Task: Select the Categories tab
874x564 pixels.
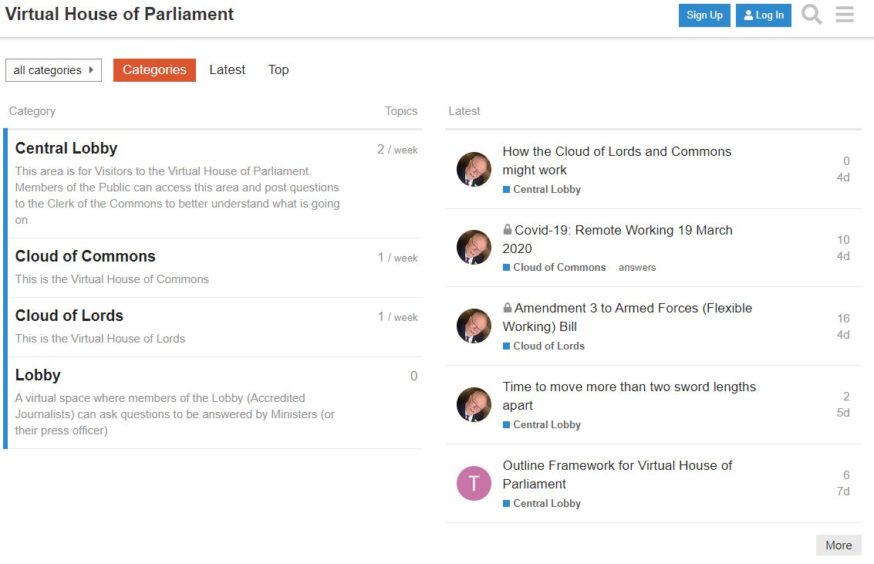Action: coord(154,70)
